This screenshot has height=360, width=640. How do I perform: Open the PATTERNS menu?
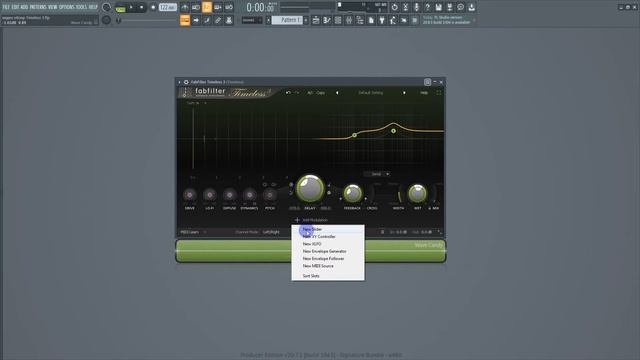click(x=38, y=7)
